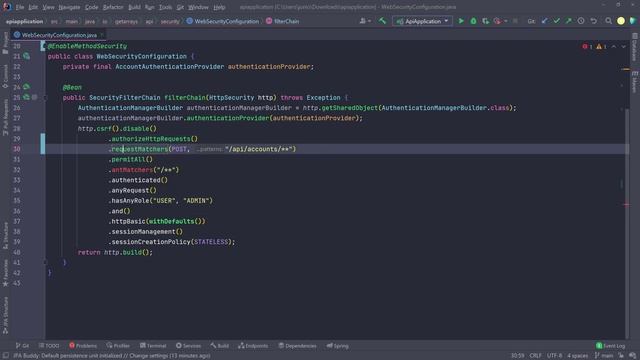Toggle the Structure tool window
Image resolution: width=640 pixels, height=360 pixels.
[x=5, y=236]
